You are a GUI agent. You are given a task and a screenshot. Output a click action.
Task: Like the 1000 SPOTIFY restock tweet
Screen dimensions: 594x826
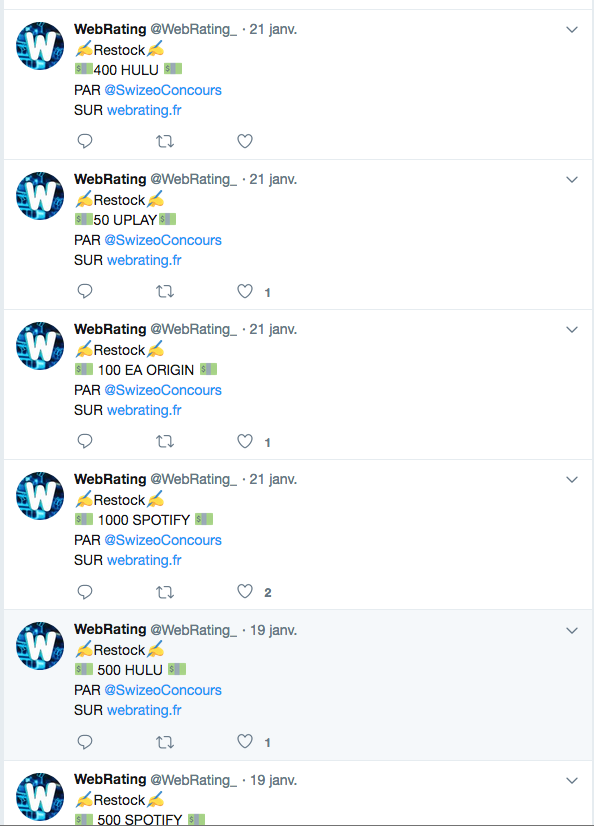pyautogui.click(x=245, y=592)
